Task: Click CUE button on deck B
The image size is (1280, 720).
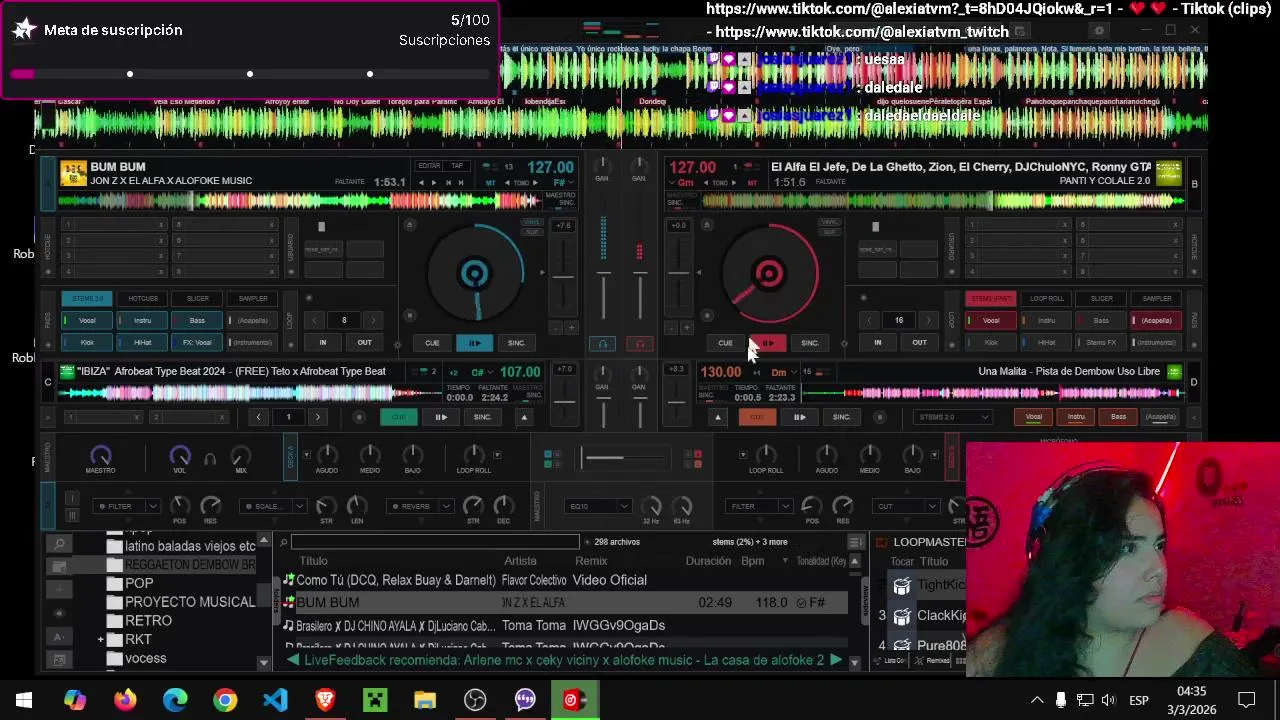Action: [x=725, y=343]
